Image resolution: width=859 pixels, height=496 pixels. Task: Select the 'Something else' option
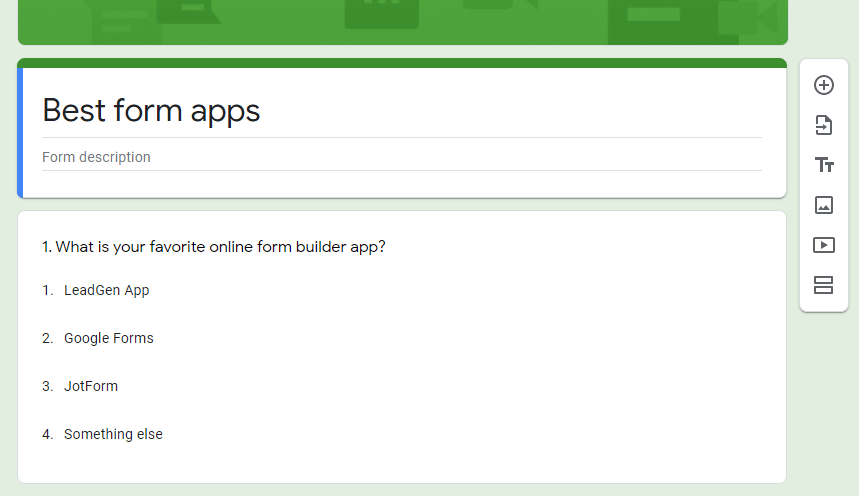(x=113, y=434)
